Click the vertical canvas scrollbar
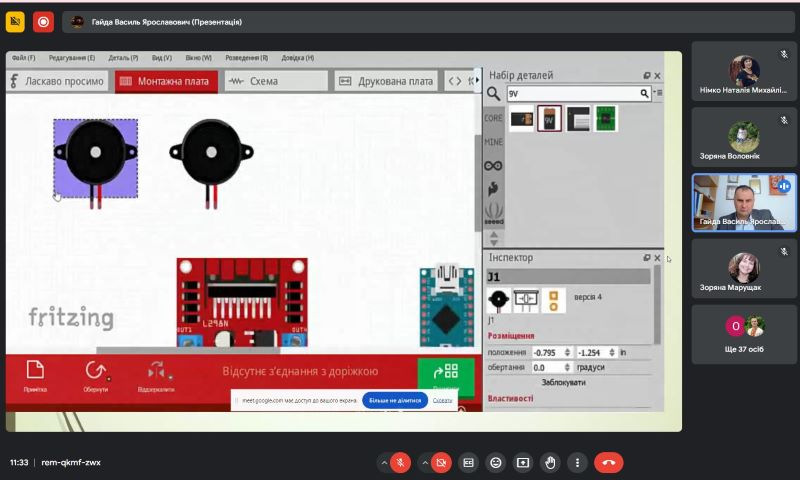This screenshot has width=800, height=480. [478, 184]
